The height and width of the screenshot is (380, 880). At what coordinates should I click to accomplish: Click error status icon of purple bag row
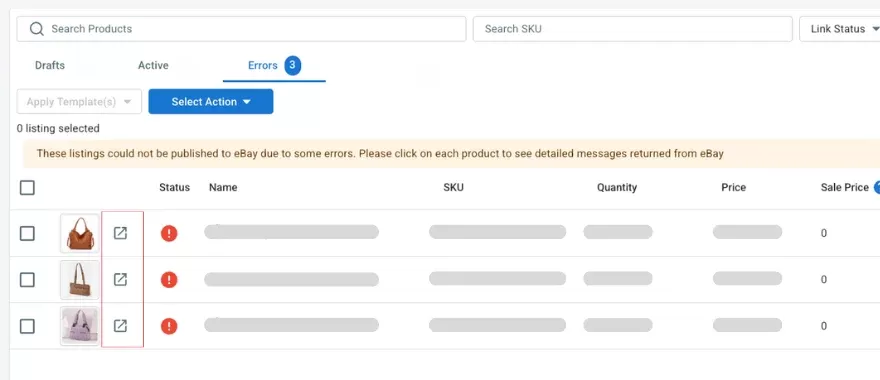point(169,326)
